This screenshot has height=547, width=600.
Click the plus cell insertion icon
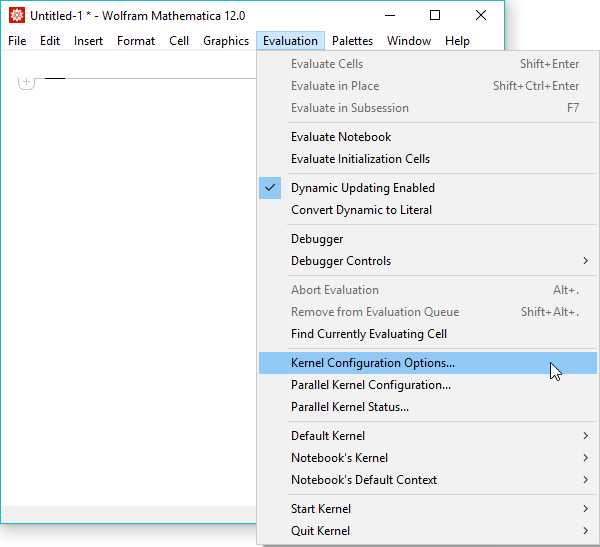click(26, 82)
